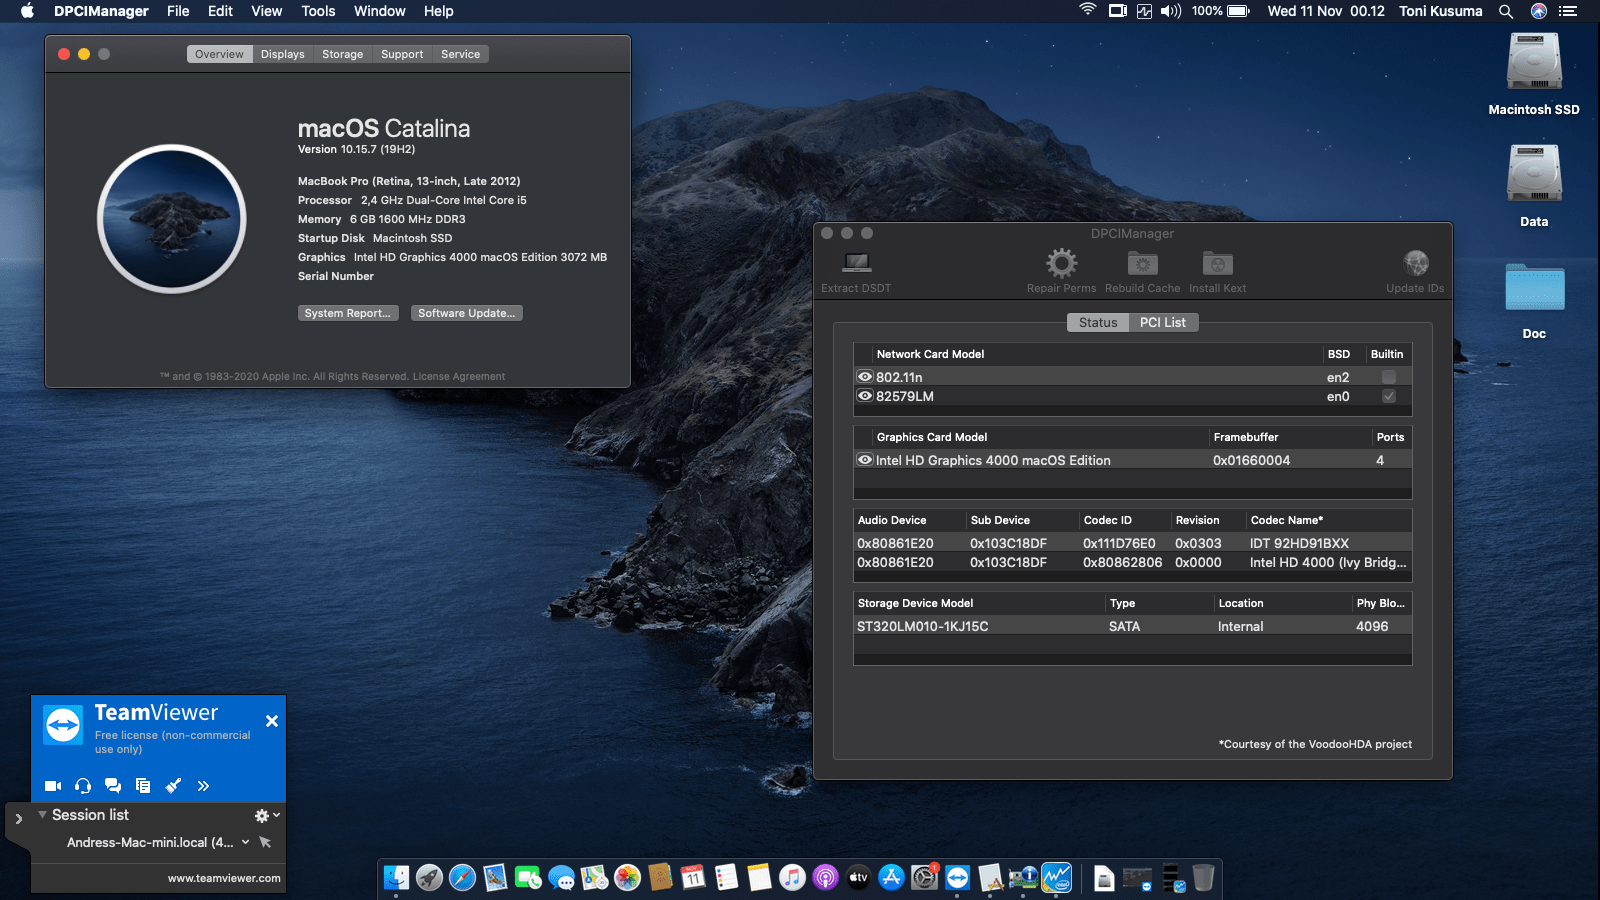This screenshot has width=1600, height=900.
Task: Switch to the Status tab
Action: 1097,322
